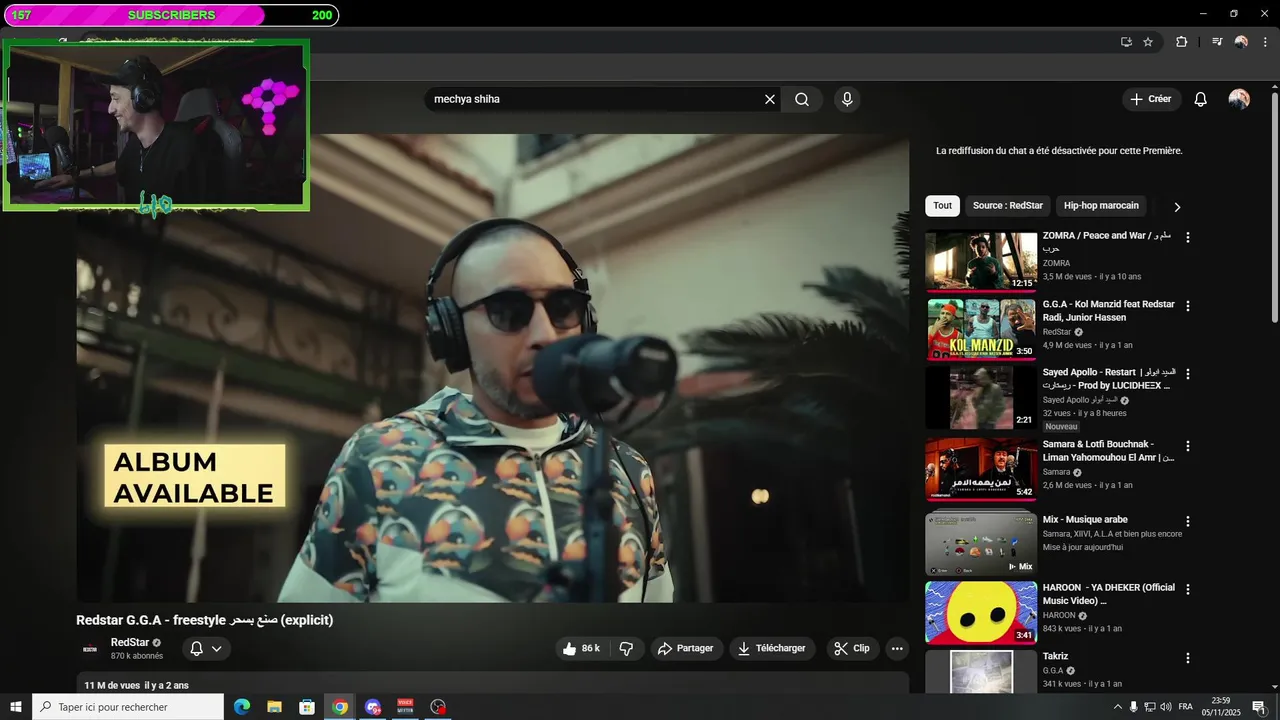
Task: Open microphone tray icon
Action: coord(1134,707)
